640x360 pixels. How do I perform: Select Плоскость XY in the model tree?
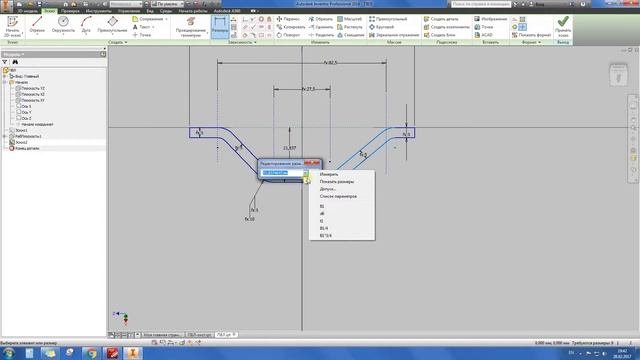click(x=30, y=100)
